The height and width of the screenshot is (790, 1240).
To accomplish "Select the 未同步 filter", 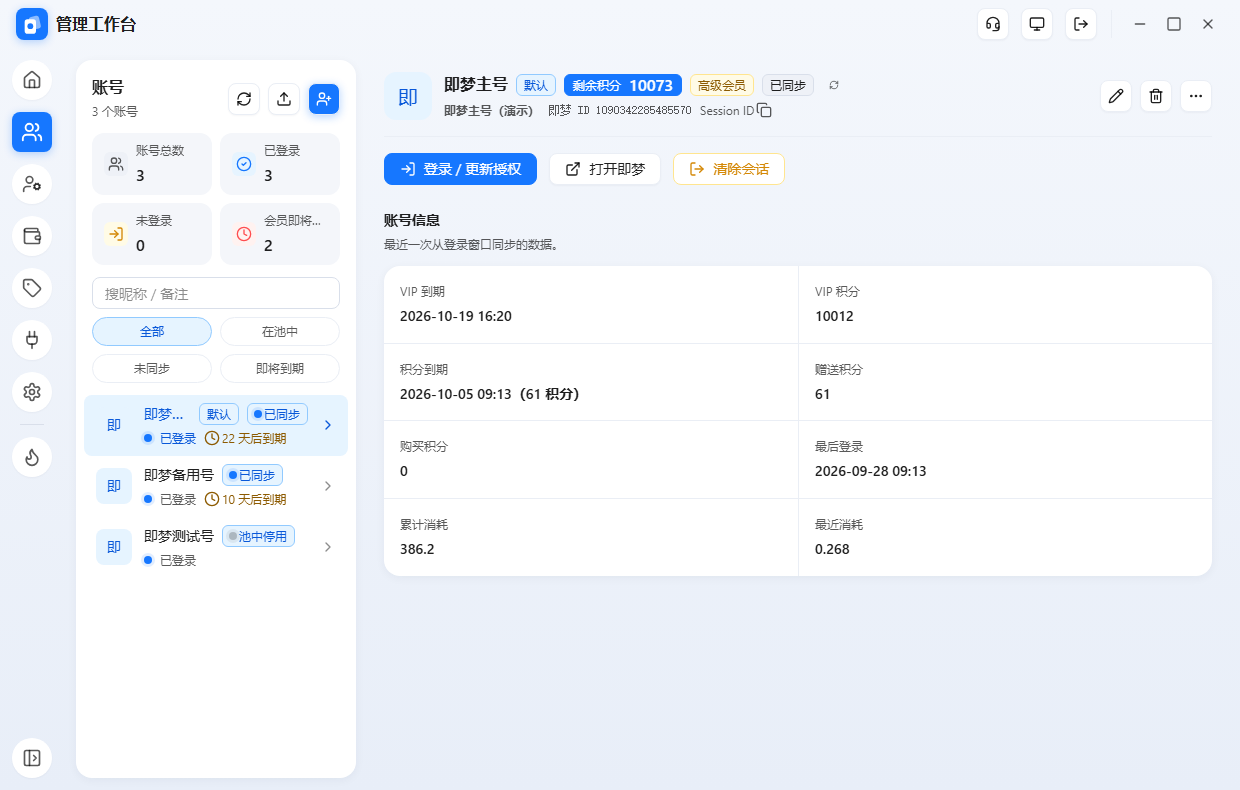I will tap(152, 368).
